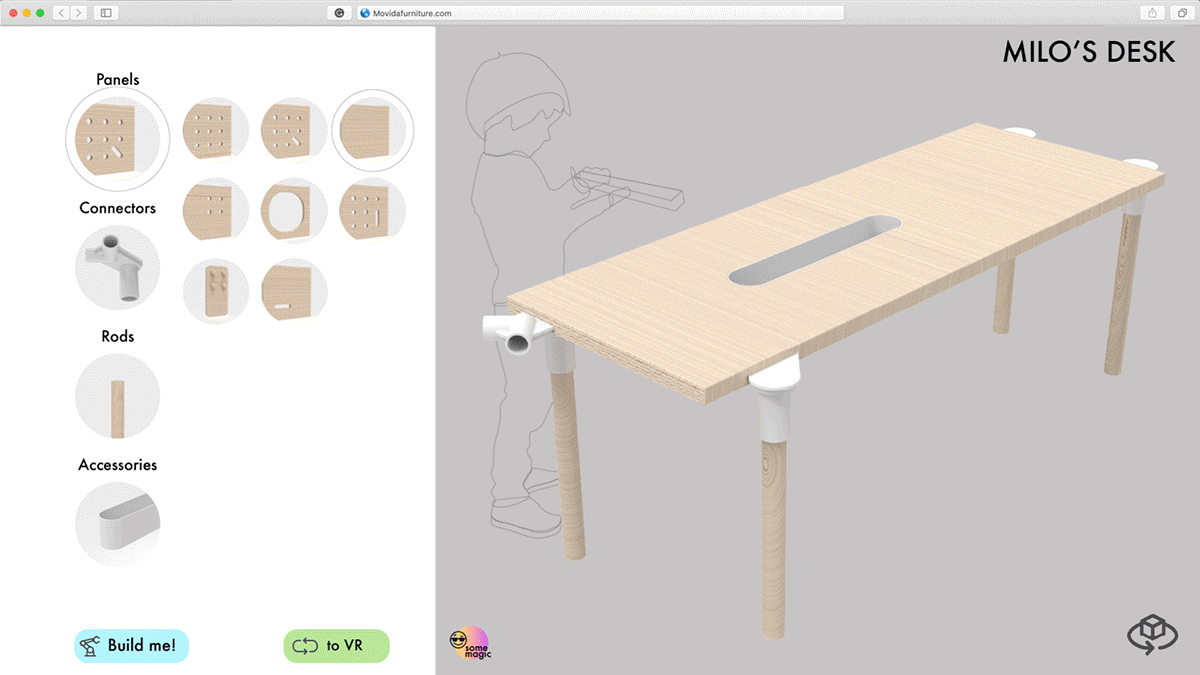Click the round extension icon beside address bar
This screenshot has height=675, width=1200.
[339, 13]
